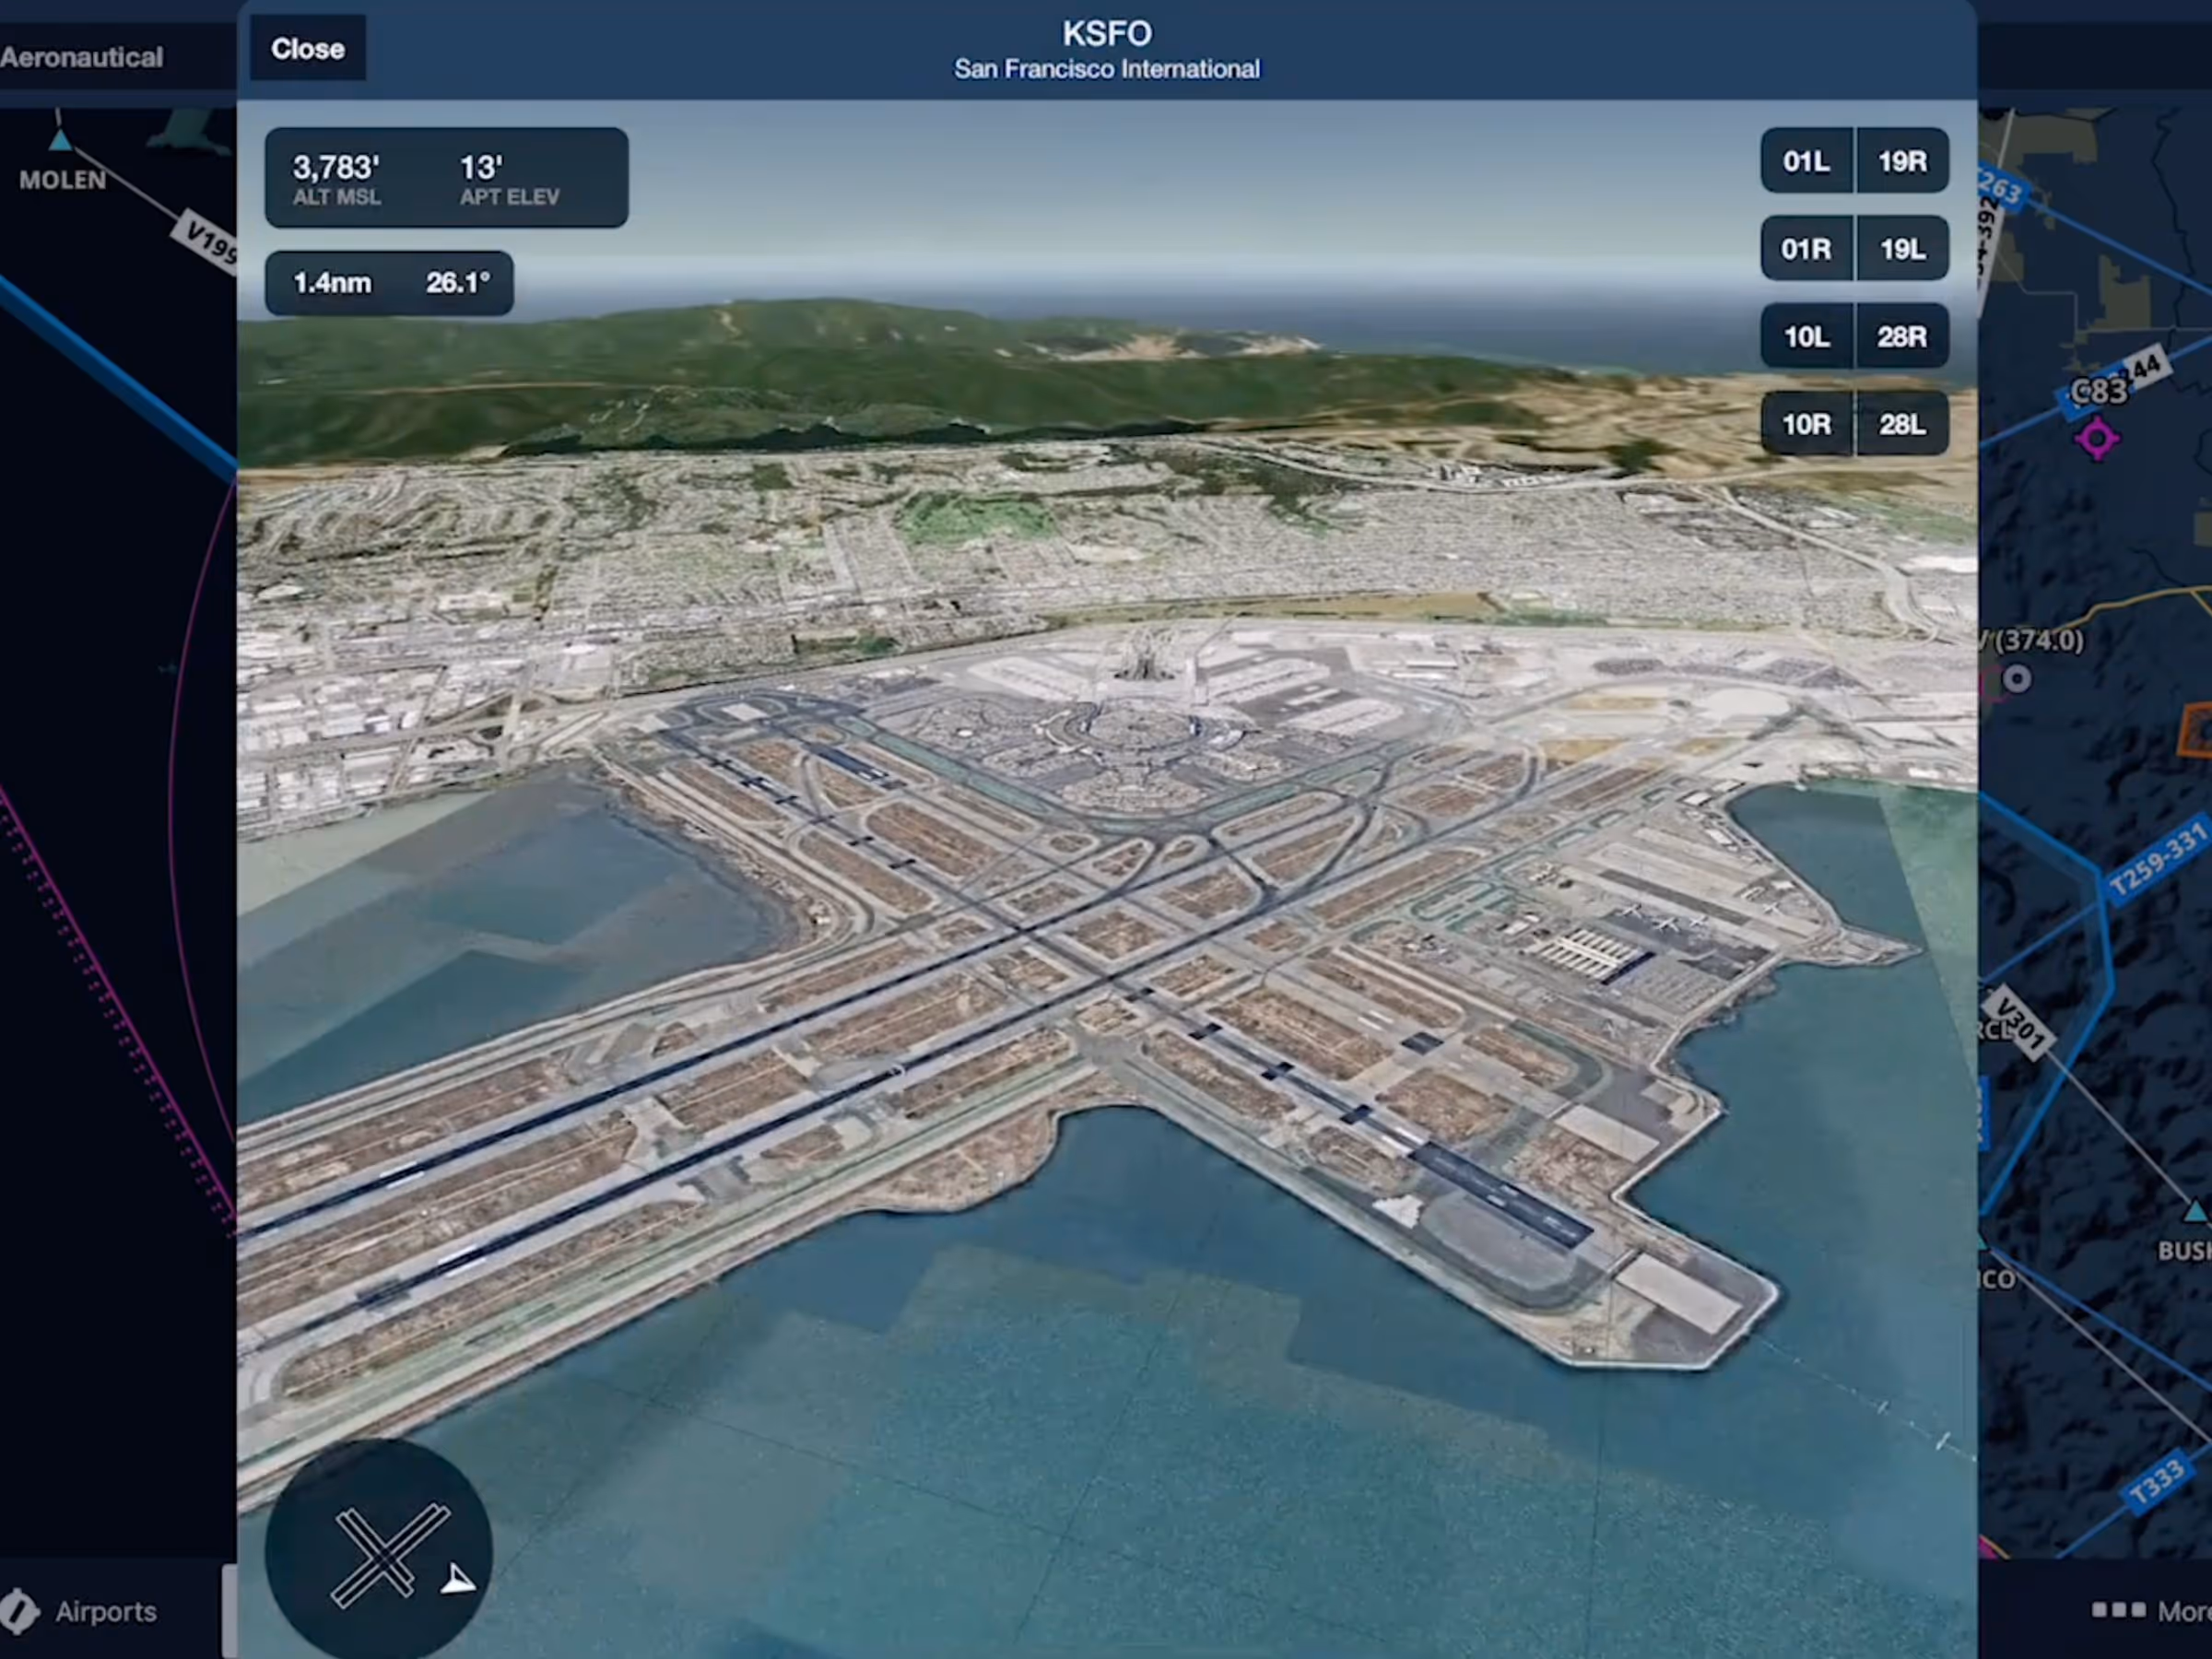Tap the T333 airway label
This screenshot has width=2212, height=1659.
(x=2156, y=1482)
